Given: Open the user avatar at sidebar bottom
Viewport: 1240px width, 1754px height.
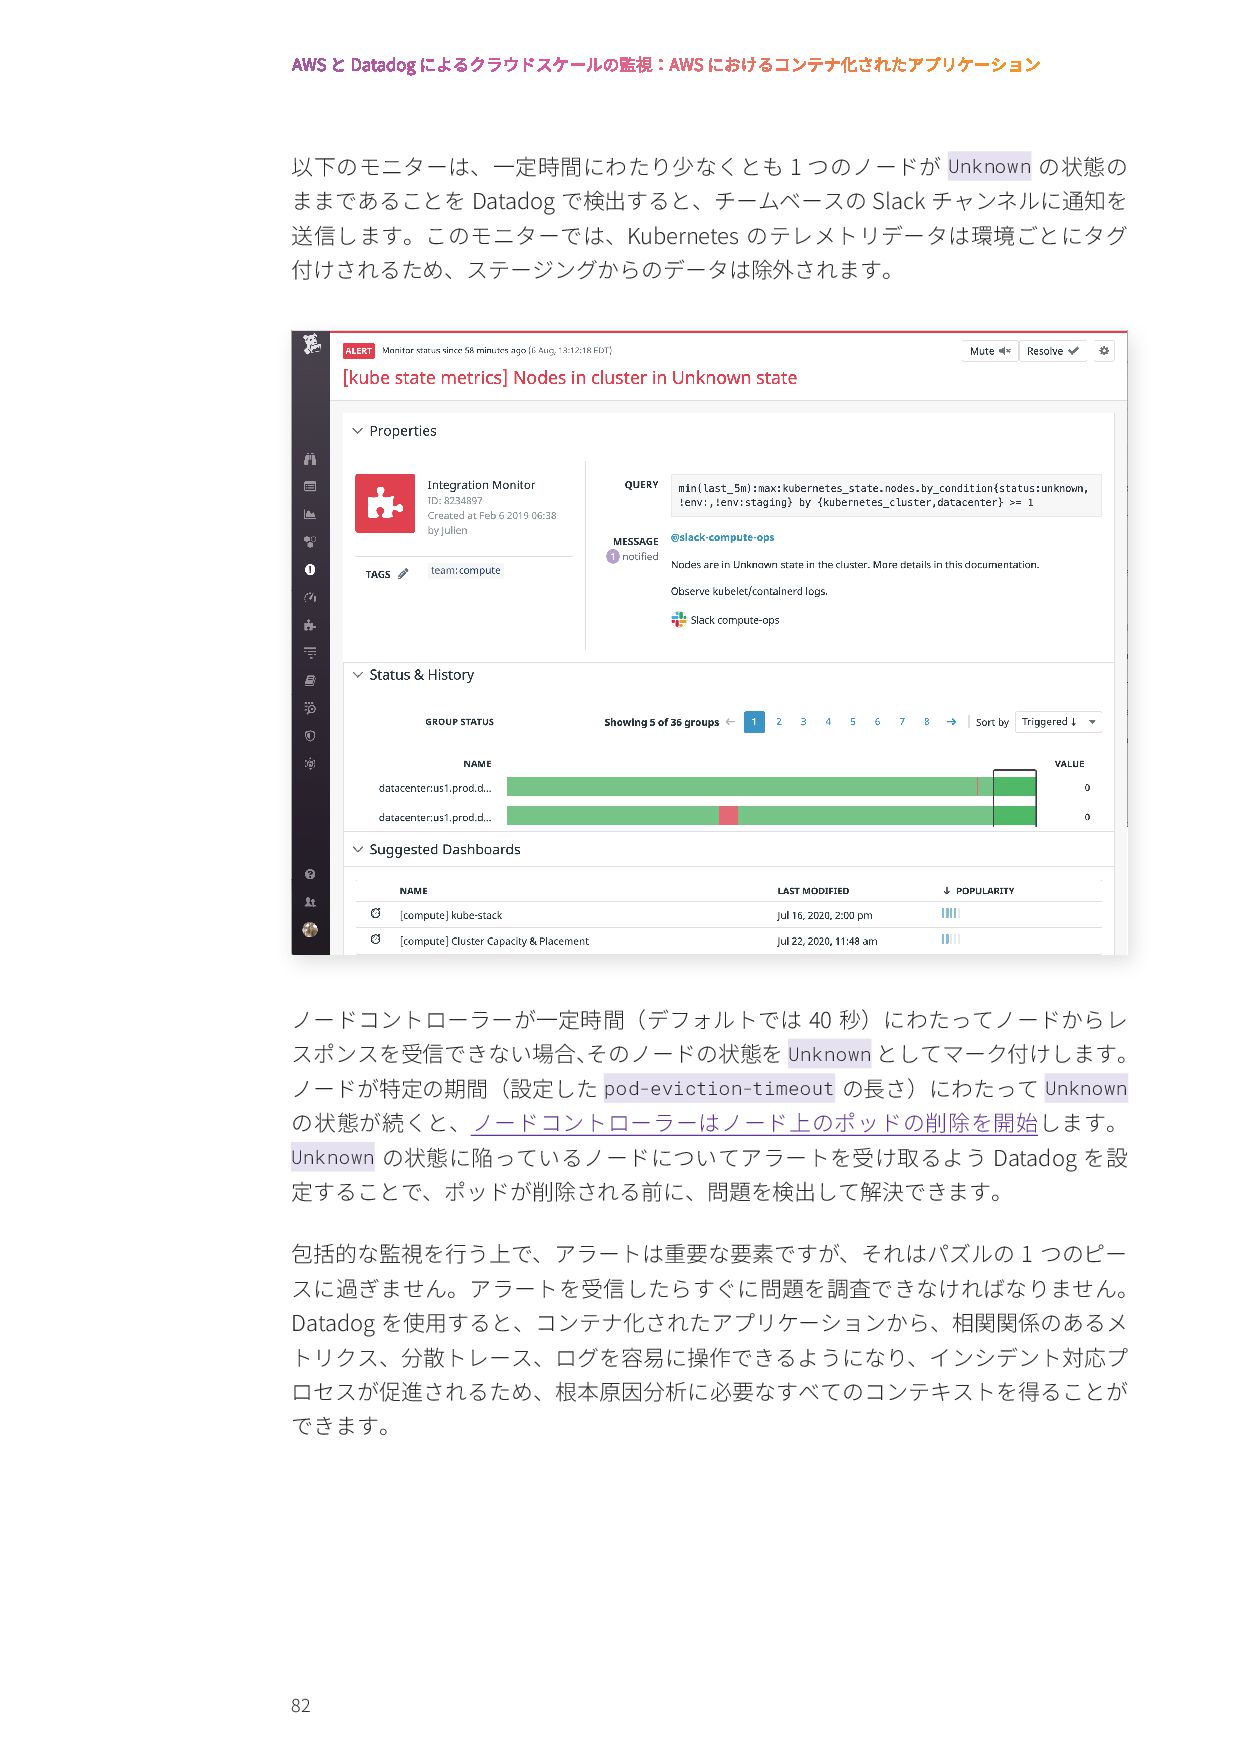Looking at the screenshot, I should [310, 930].
